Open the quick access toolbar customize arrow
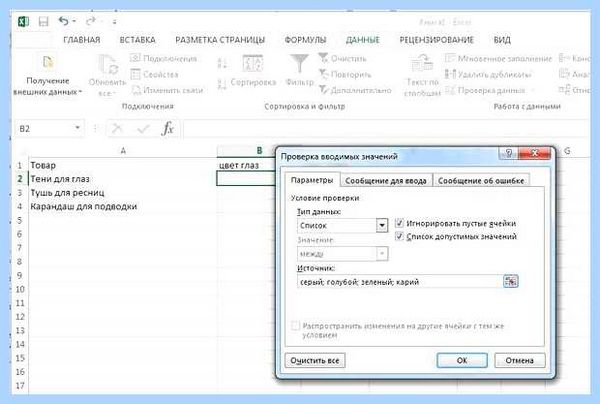600x404 pixels. tap(114, 22)
